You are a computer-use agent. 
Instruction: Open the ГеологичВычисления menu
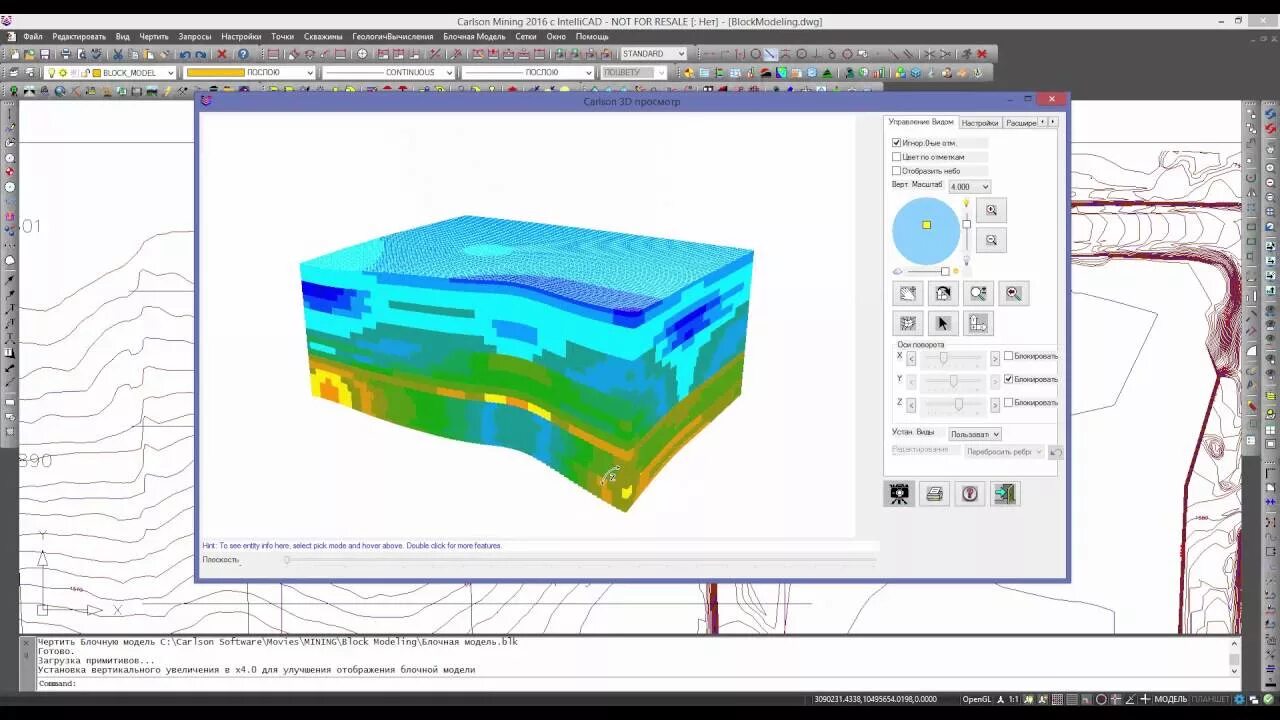coord(393,37)
